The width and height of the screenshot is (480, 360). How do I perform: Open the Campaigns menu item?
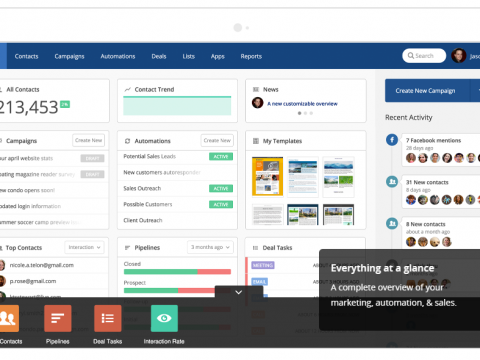click(x=69, y=56)
